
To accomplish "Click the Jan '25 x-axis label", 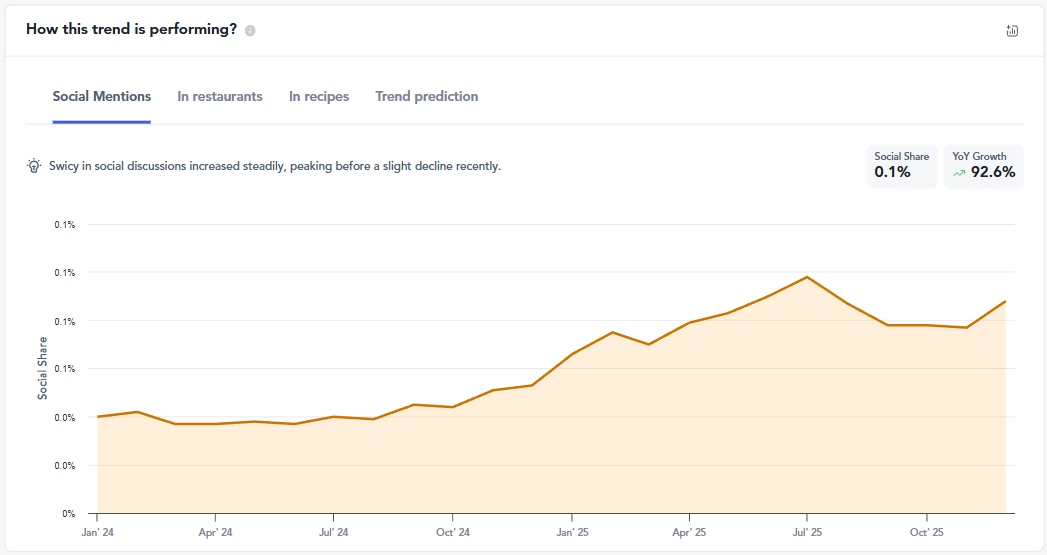I will pyautogui.click(x=571, y=532).
